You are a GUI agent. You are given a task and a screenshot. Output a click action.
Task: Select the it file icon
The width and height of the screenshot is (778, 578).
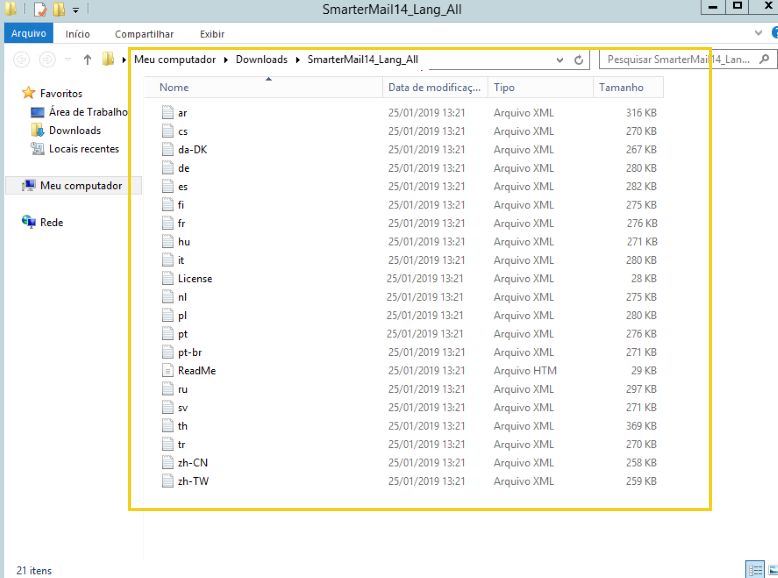pyautogui.click(x=168, y=260)
